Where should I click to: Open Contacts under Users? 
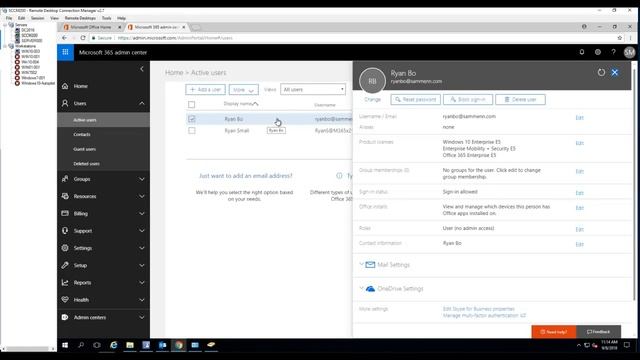pyautogui.click(x=82, y=134)
